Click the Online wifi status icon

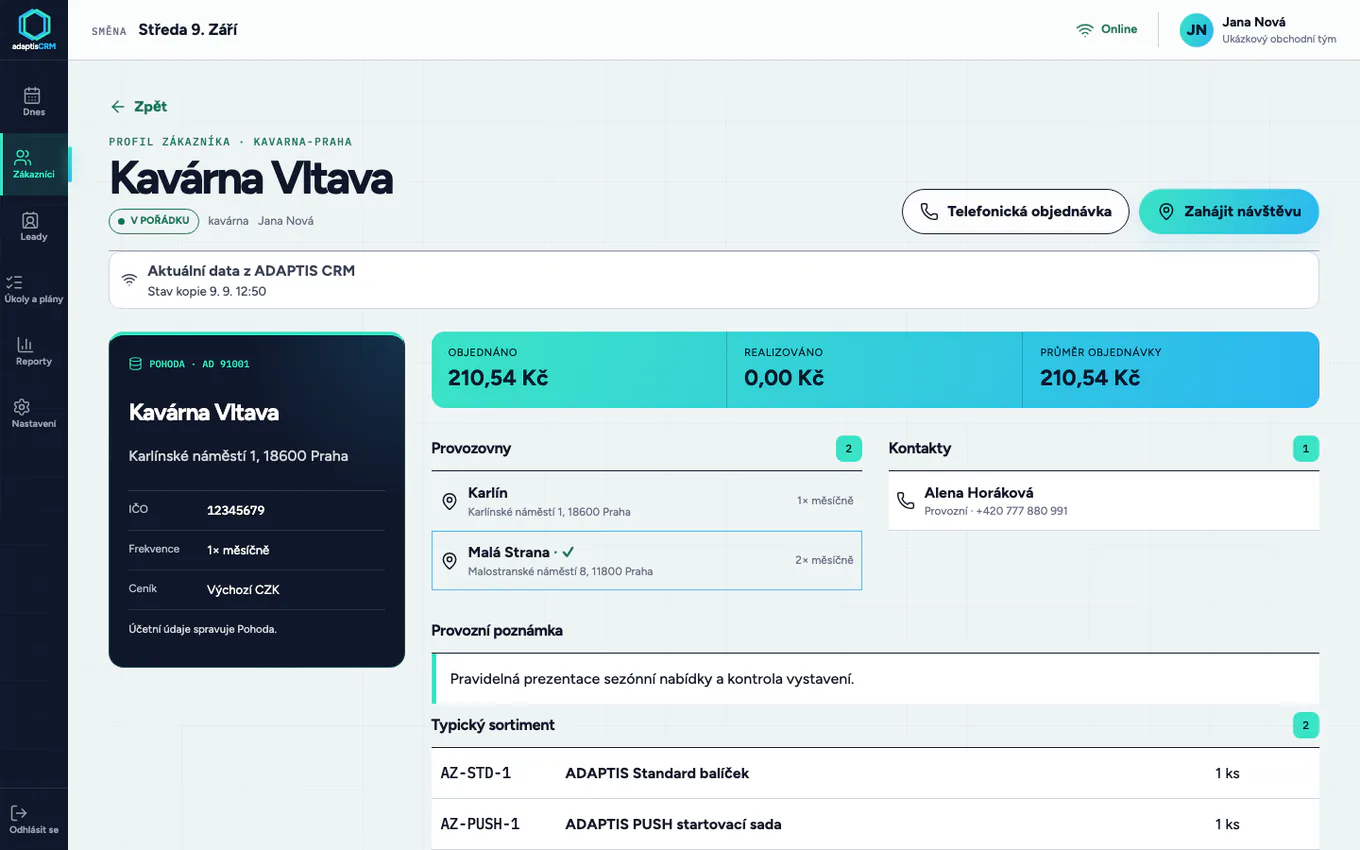pos(1085,30)
